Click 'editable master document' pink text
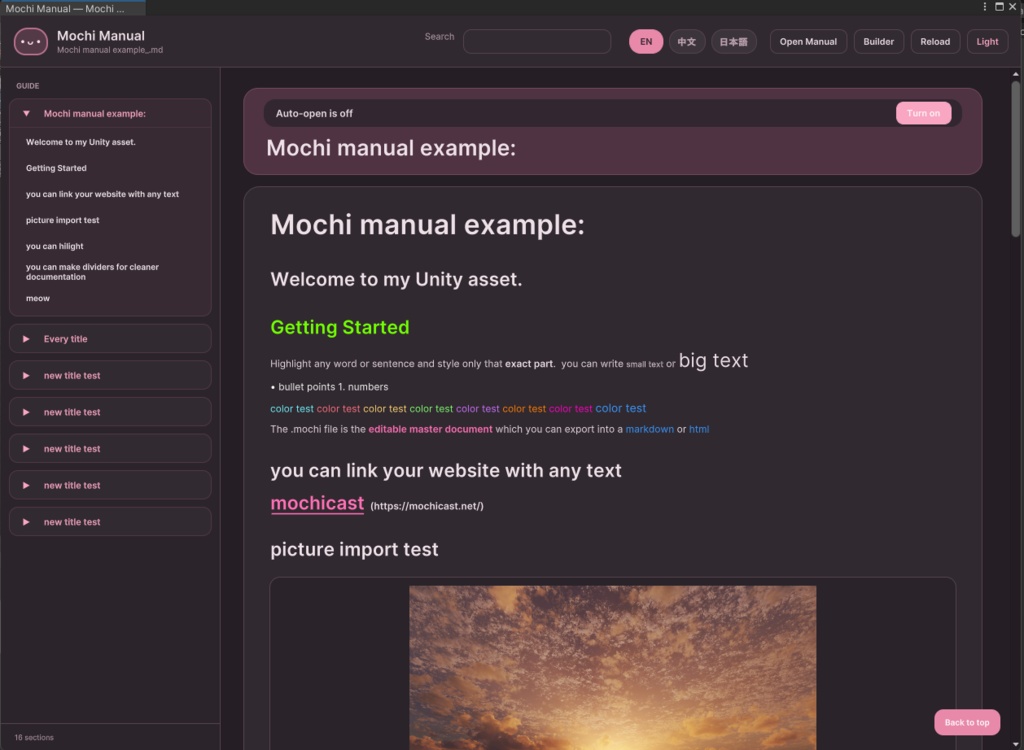The image size is (1024, 750). pos(430,429)
